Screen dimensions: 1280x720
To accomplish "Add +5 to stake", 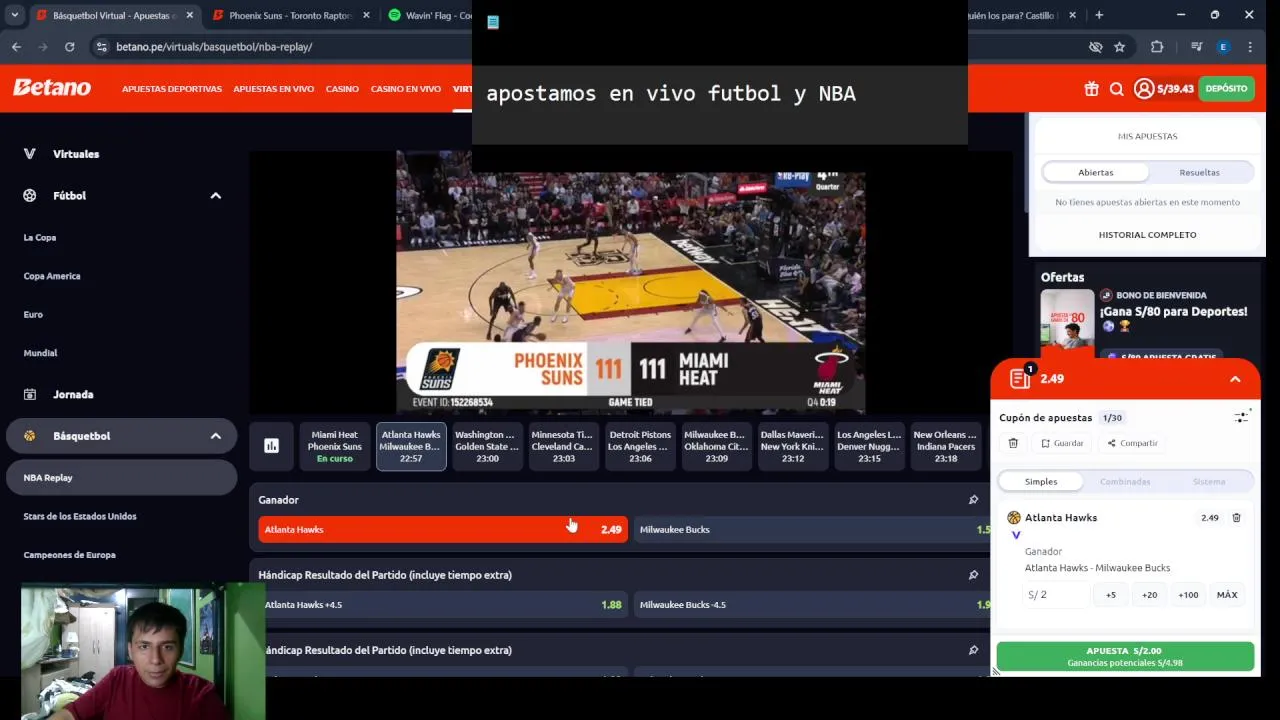I will coord(1111,595).
